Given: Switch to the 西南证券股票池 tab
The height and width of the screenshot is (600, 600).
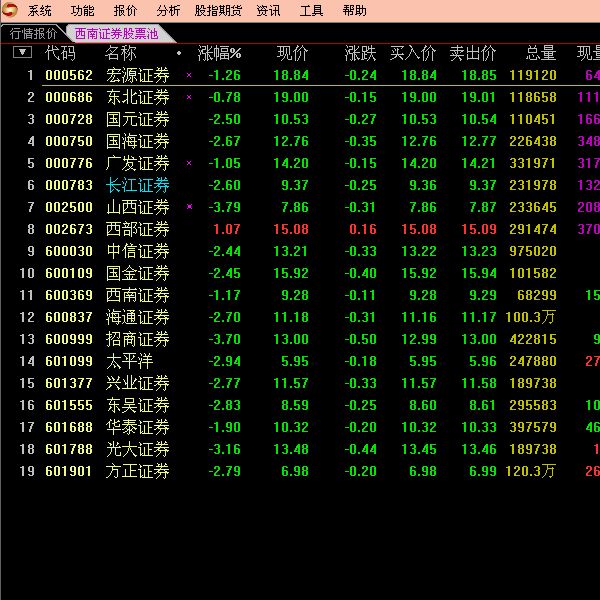Looking at the screenshot, I should coord(116,34).
